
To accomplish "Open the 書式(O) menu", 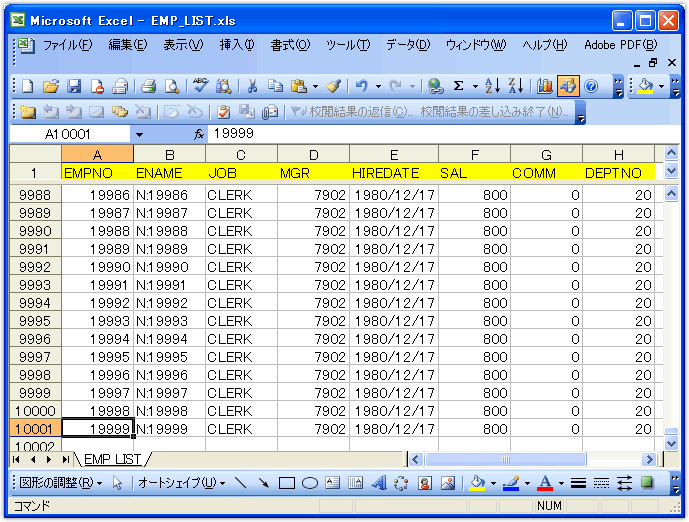I will (x=290, y=45).
